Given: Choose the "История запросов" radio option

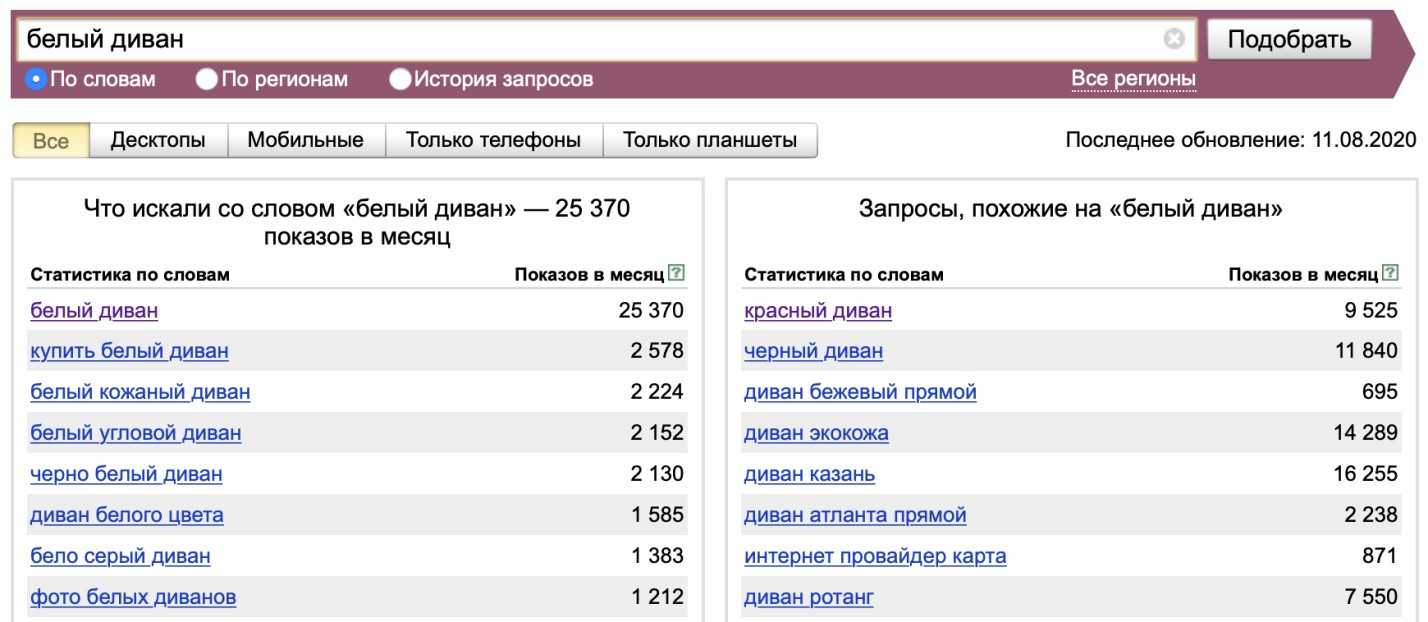Looking at the screenshot, I should 400,79.
